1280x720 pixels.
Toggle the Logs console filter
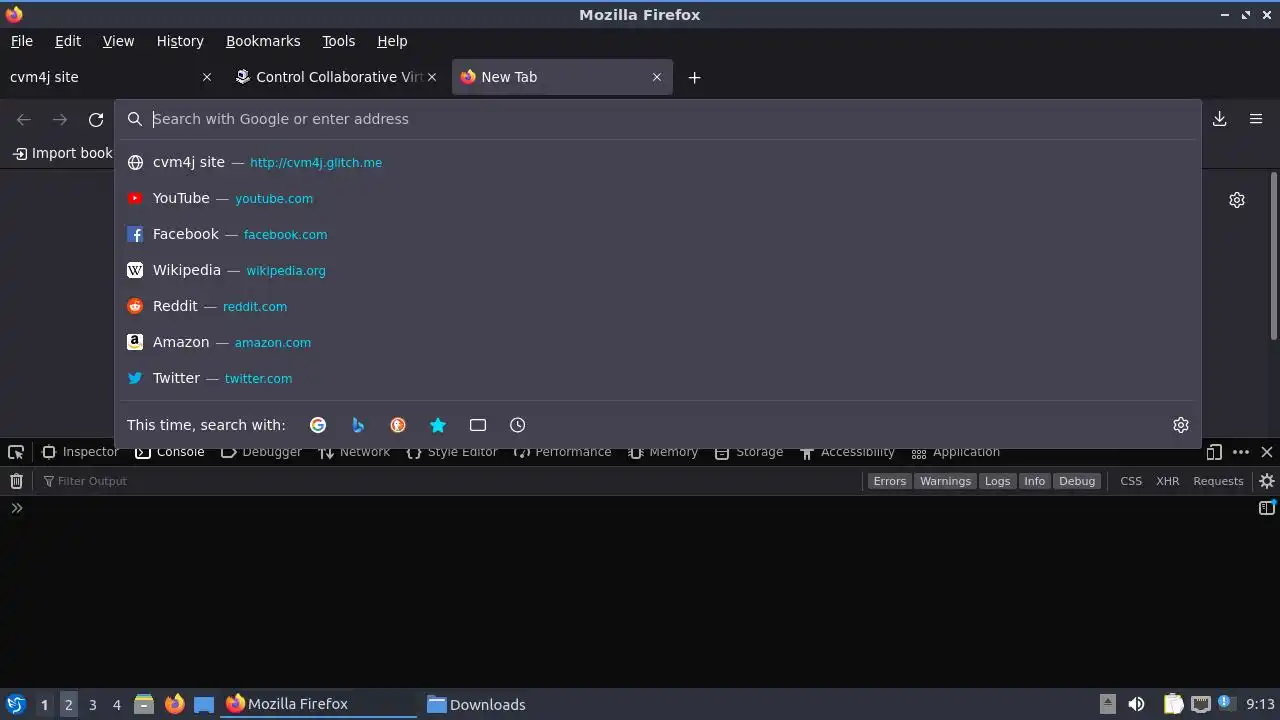(997, 481)
